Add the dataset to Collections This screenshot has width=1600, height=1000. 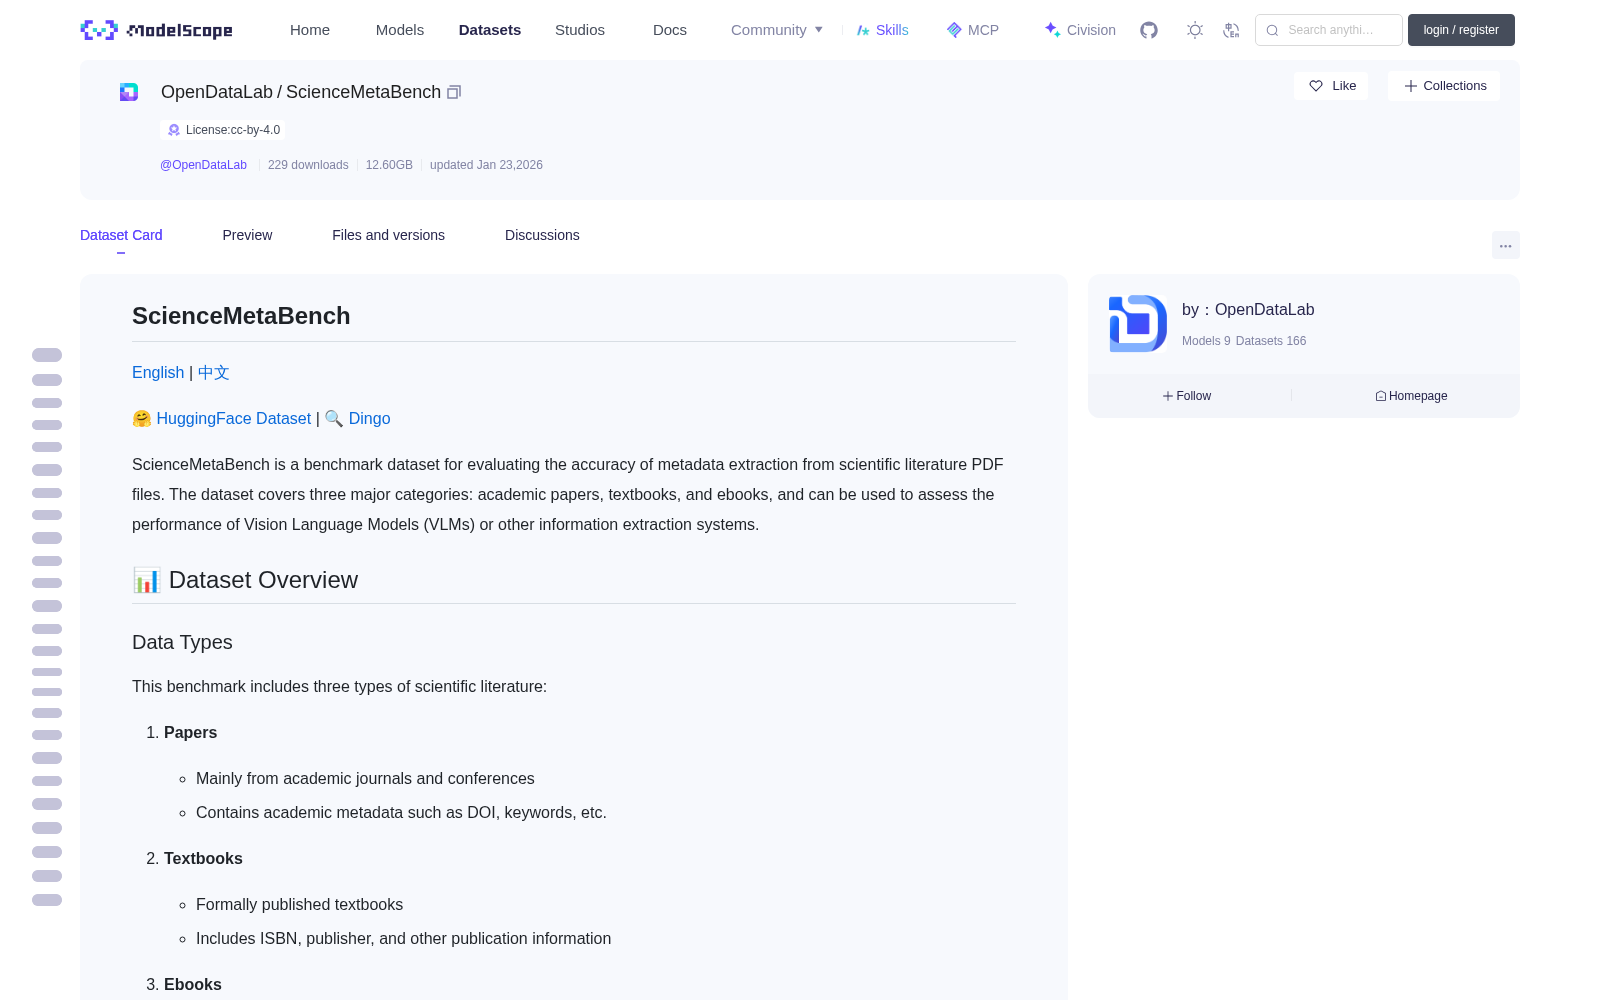coord(1444,86)
